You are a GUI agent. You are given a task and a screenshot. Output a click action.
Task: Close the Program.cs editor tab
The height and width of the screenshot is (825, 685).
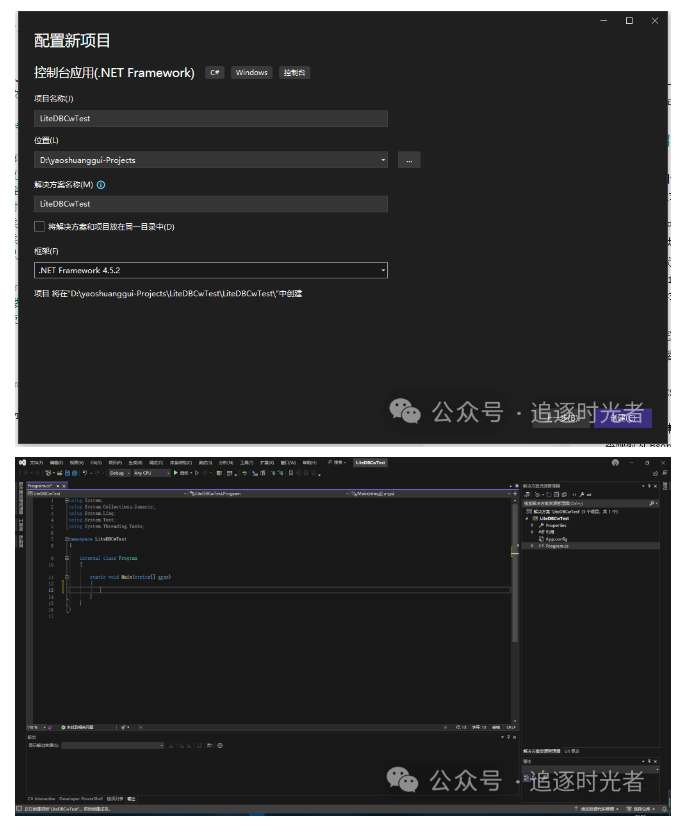64,486
